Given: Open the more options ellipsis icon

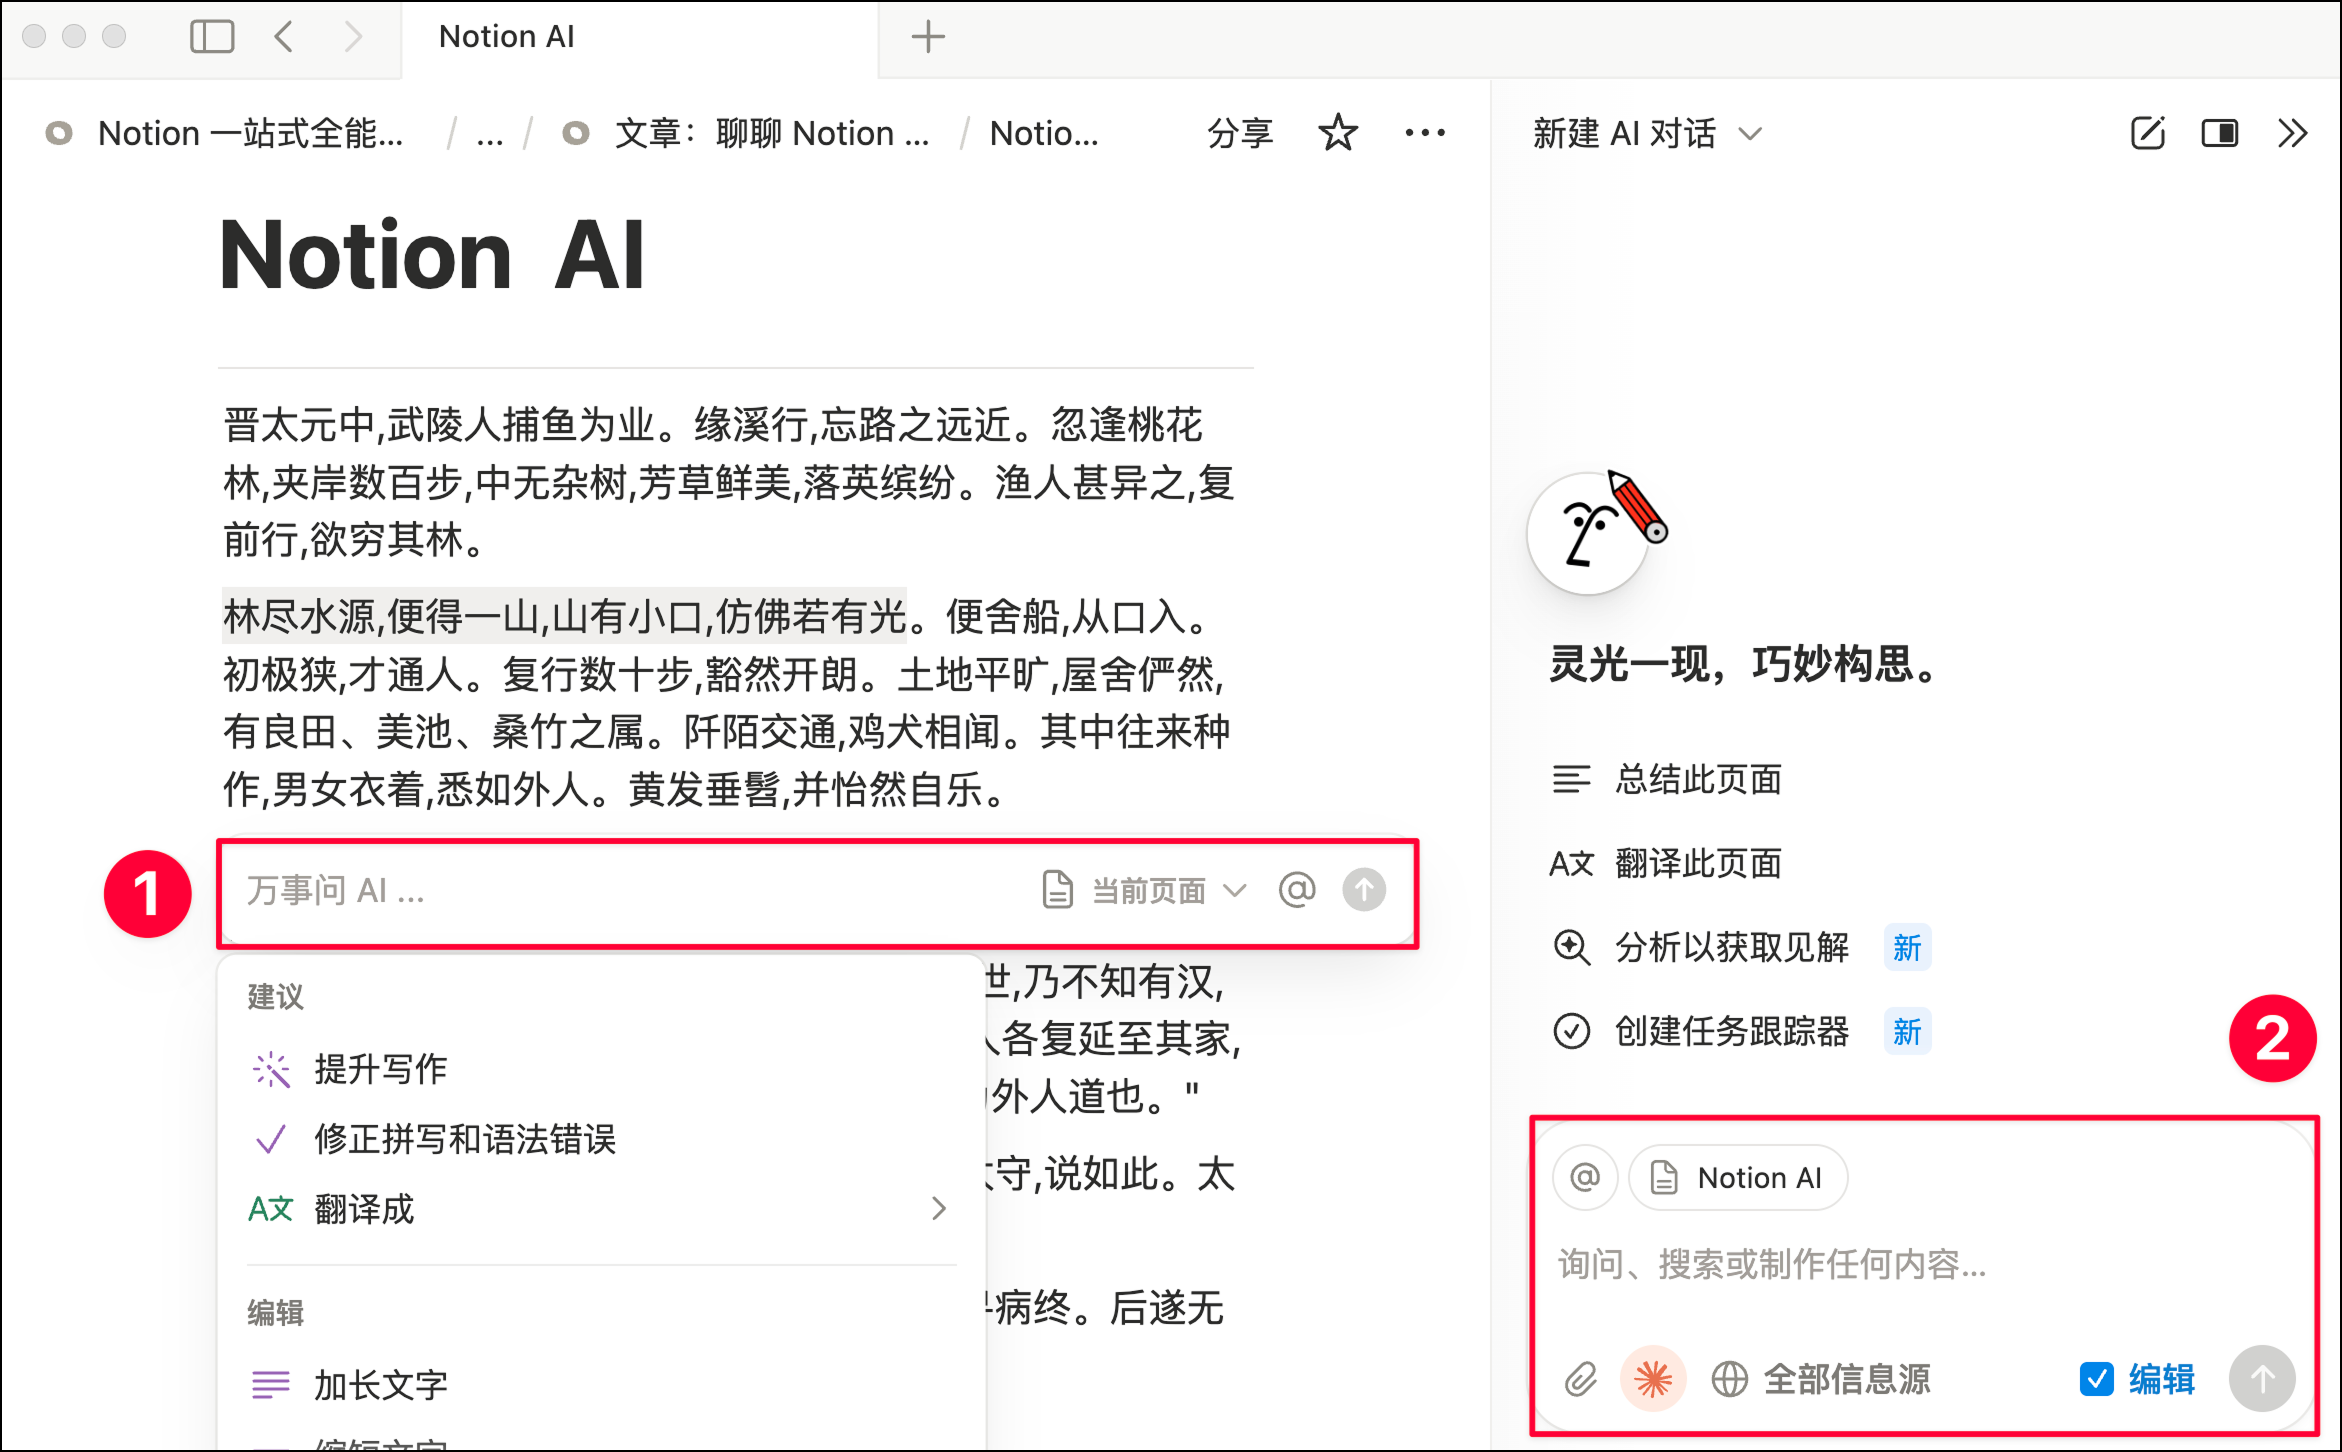Looking at the screenshot, I should coord(1424,132).
